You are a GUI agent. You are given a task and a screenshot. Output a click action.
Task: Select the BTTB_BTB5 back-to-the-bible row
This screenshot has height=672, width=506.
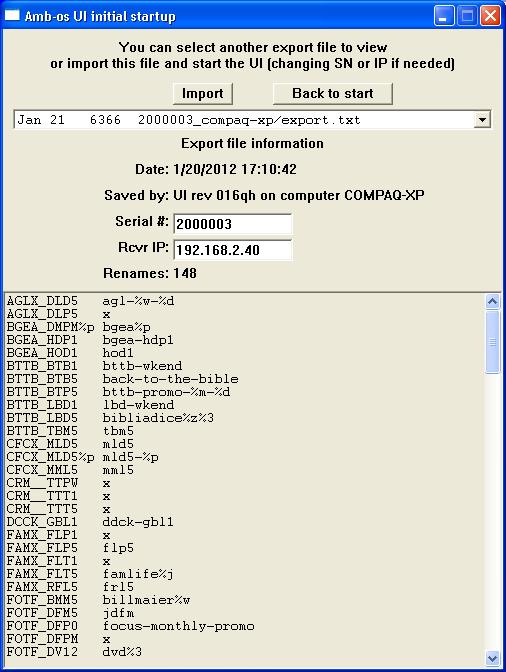click(244, 379)
